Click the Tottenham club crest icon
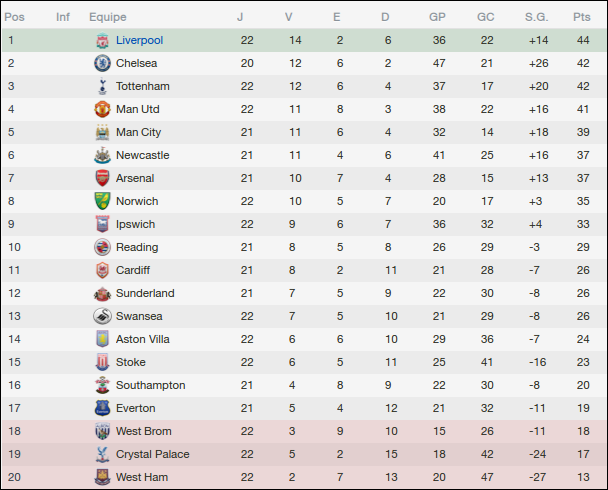 point(101,86)
